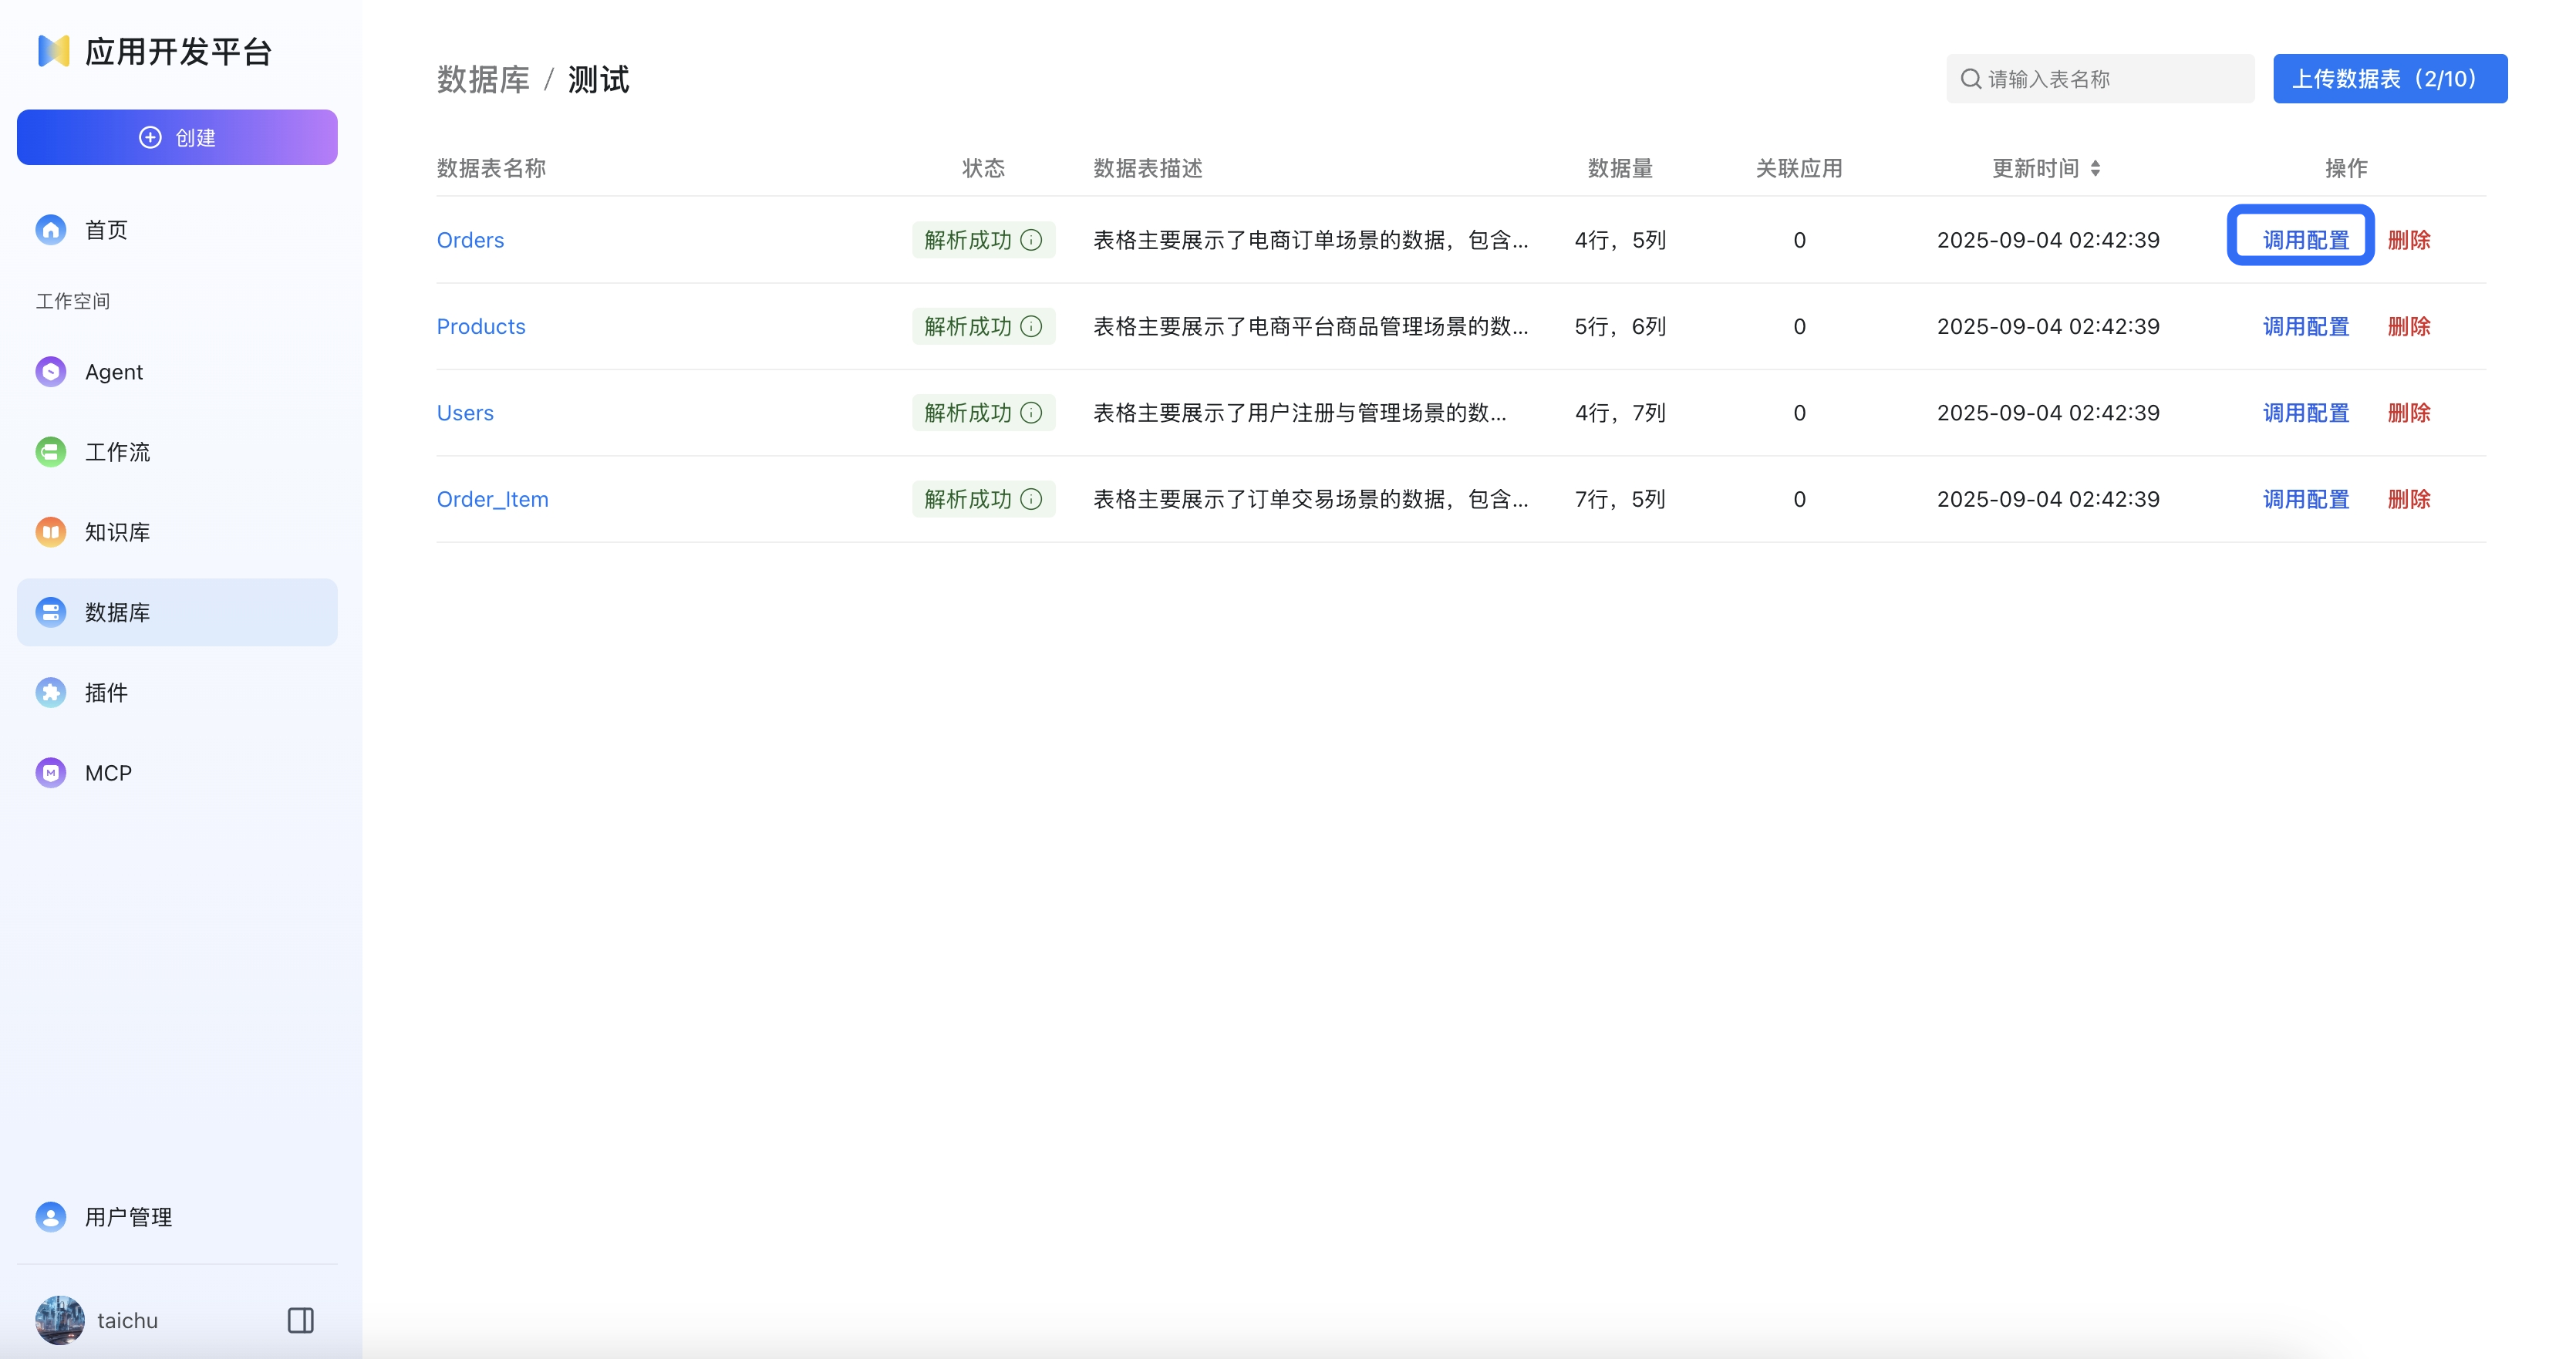The image size is (2576, 1359).
Task: Open the Agent section from the sidebar icon
Action: [x=50, y=371]
